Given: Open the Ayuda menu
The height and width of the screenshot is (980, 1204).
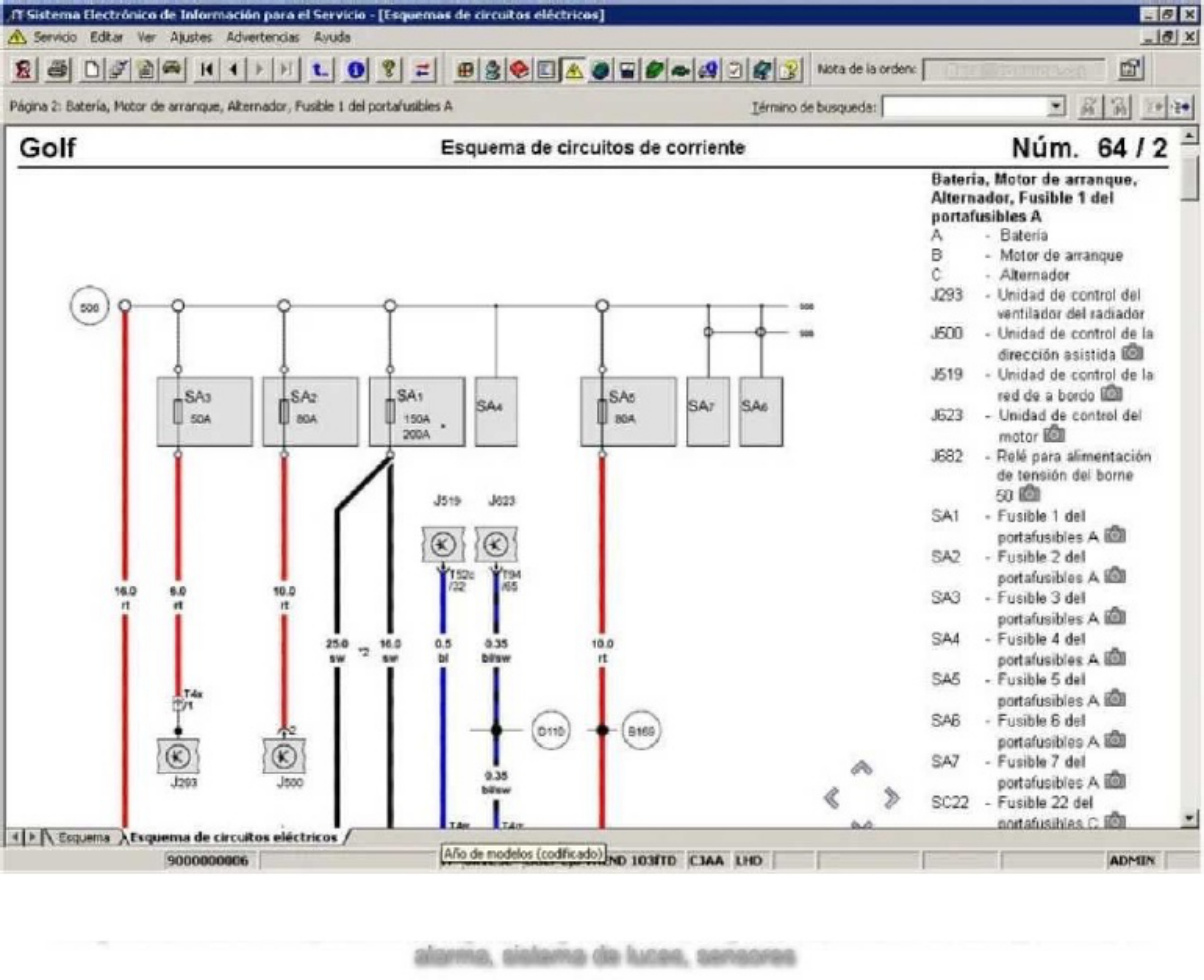Looking at the screenshot, I should tap(332, 37).
